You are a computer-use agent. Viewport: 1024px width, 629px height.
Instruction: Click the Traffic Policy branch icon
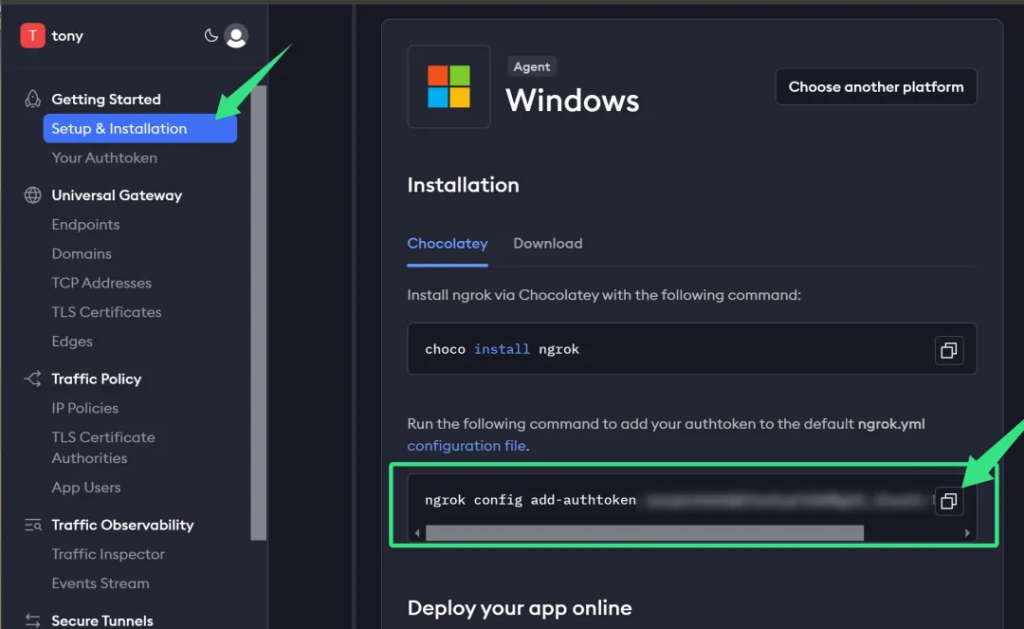pos(33,378)
